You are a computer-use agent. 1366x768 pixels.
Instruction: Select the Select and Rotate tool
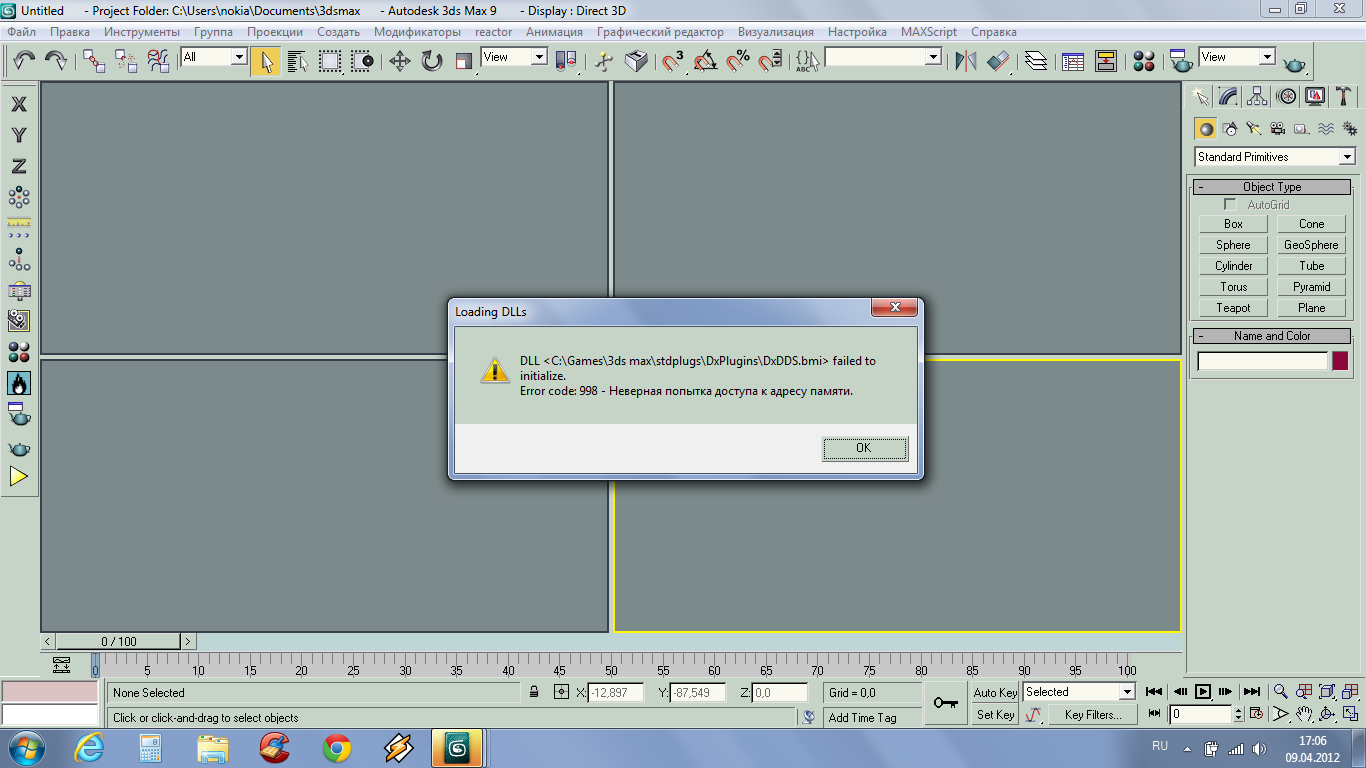(x=432, y=61)
